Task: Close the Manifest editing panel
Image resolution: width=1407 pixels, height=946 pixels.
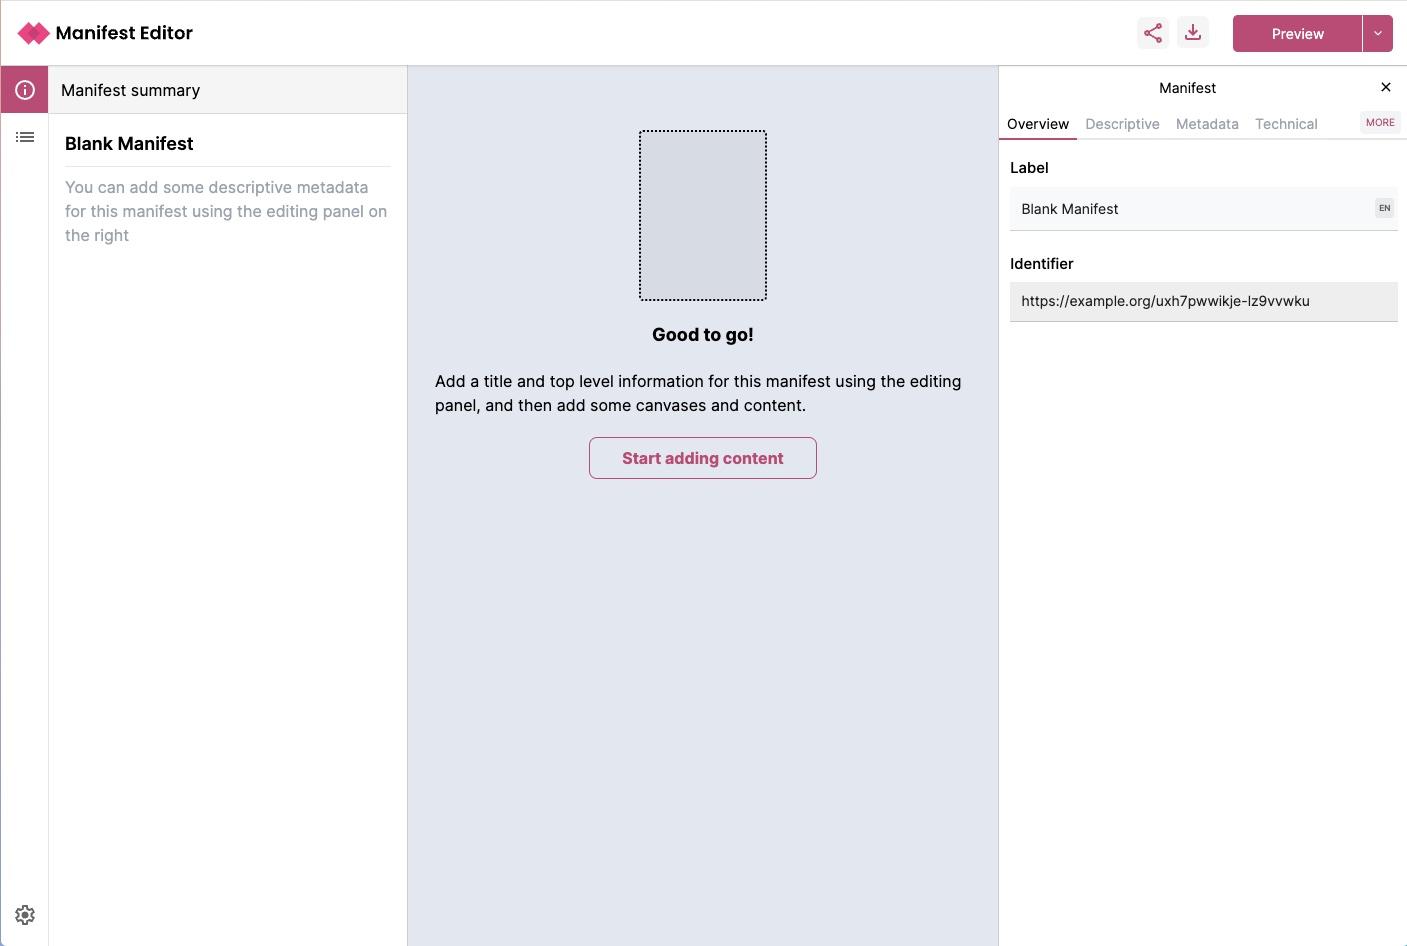Action: (x=1385, y=88)
